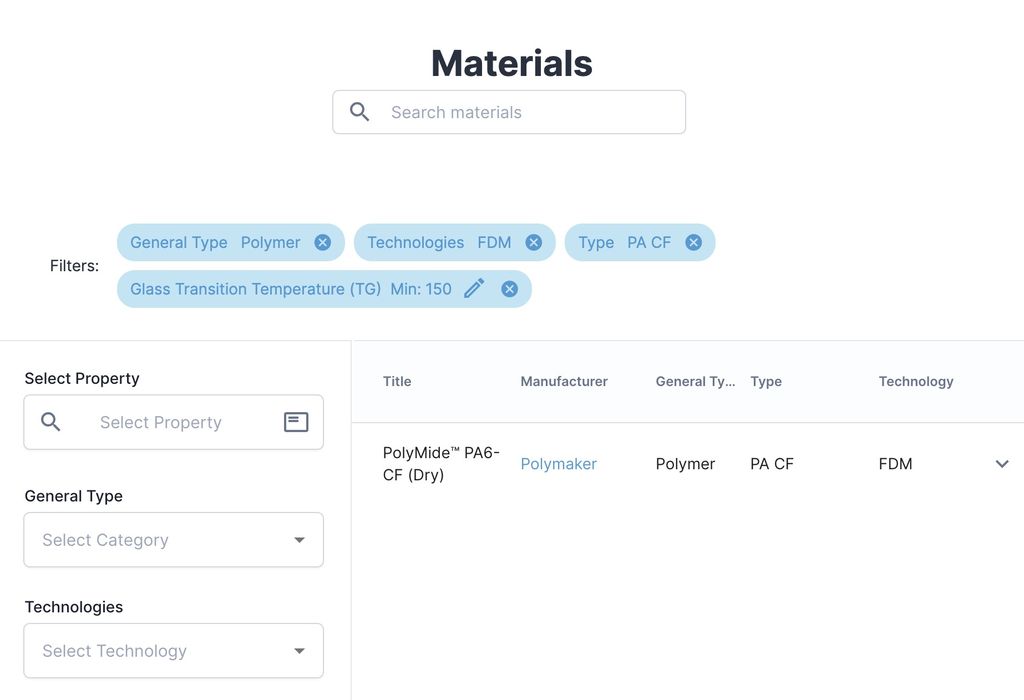Screen dimensions: 1024x700
Task: Remove the Technologies FDM filter chip
Action: (x=533, y=243)
